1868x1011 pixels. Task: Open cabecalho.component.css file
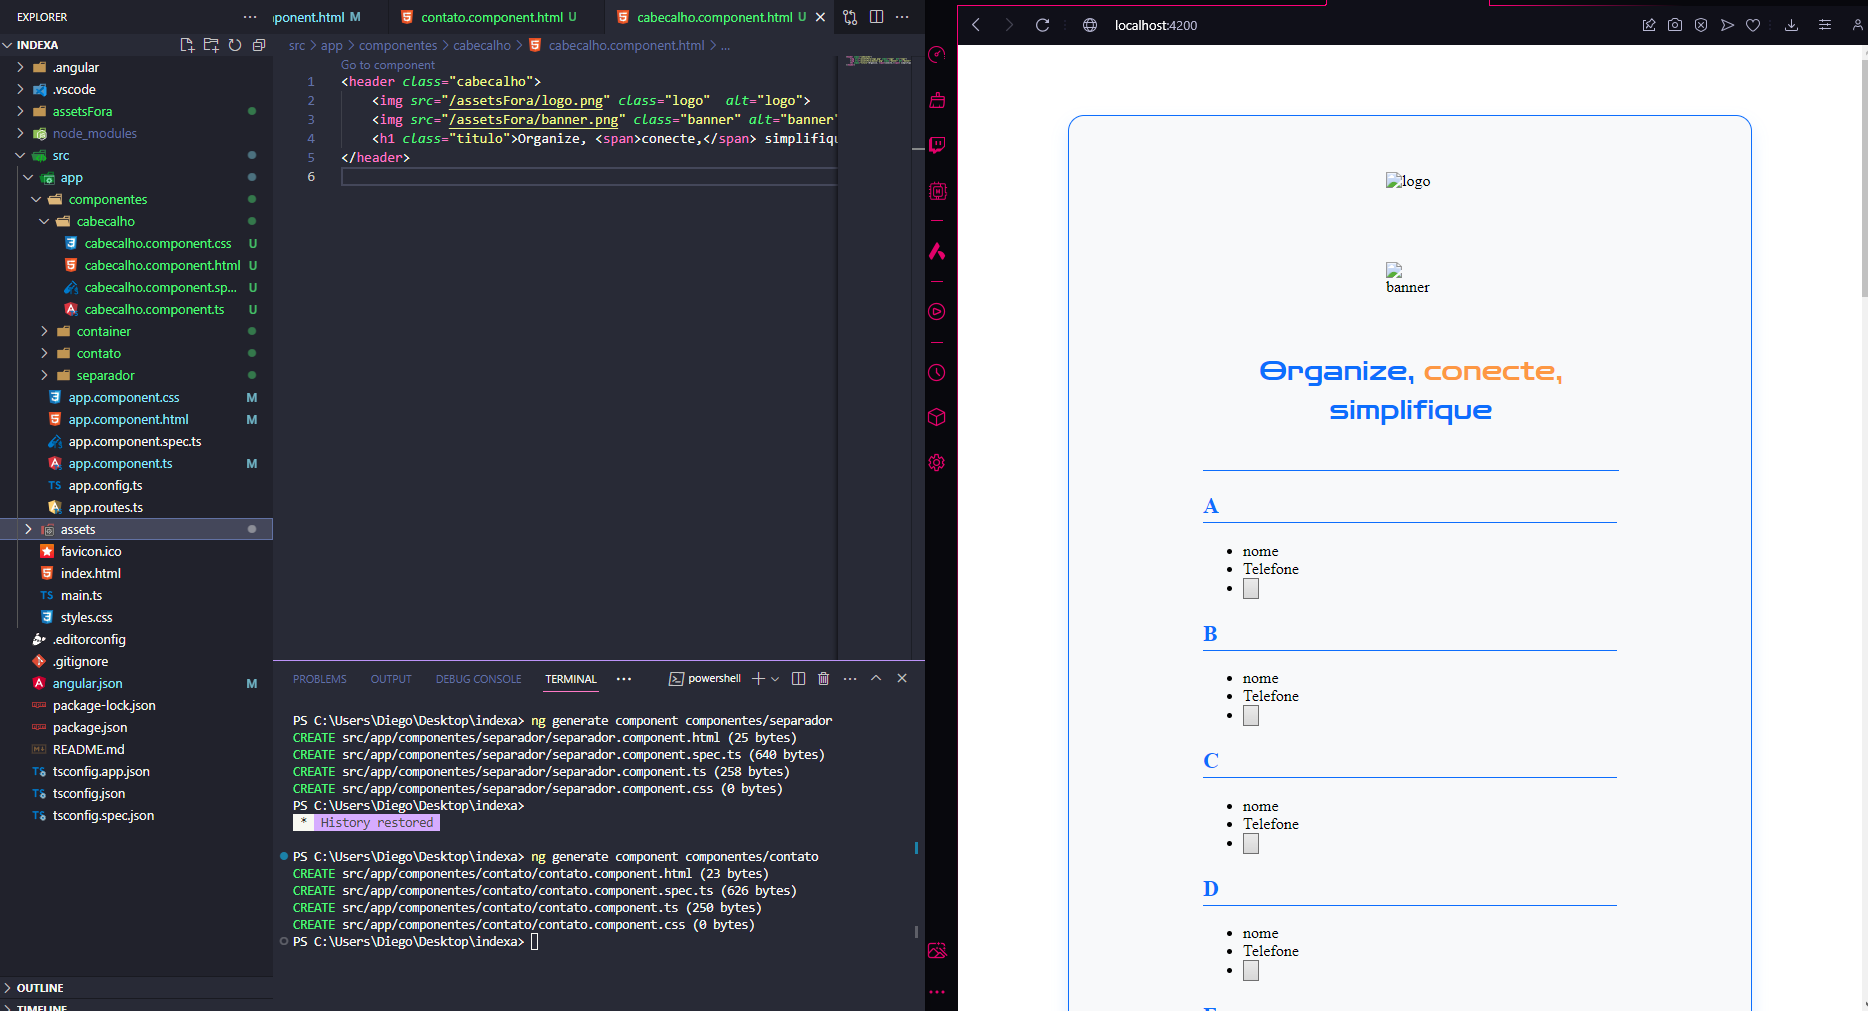tap(158, 243)
